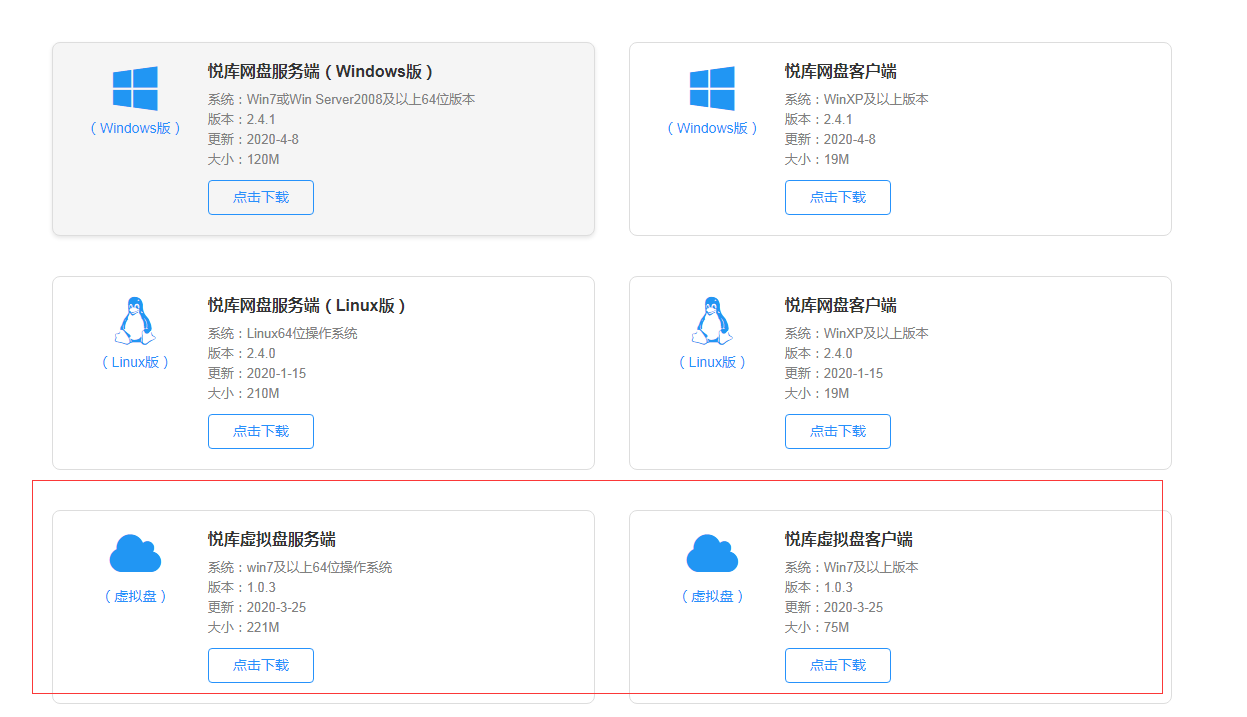Select the title 悦库网盘服务端（Windows版）
The width and height of the screenshot is (1247, 717).
tap(322, 71)
